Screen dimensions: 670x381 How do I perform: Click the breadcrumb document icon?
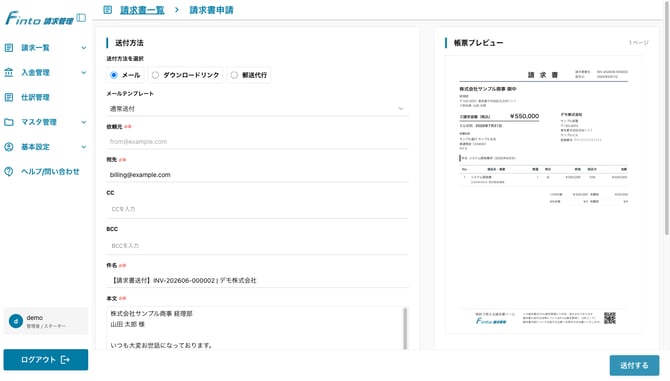click(x=108, y=10)
